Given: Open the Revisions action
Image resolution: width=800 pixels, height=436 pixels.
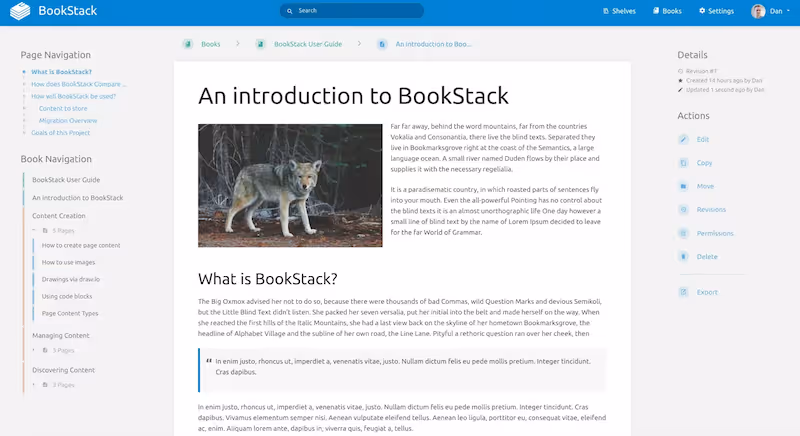Looking at the screenshot, I should [711, 210].
